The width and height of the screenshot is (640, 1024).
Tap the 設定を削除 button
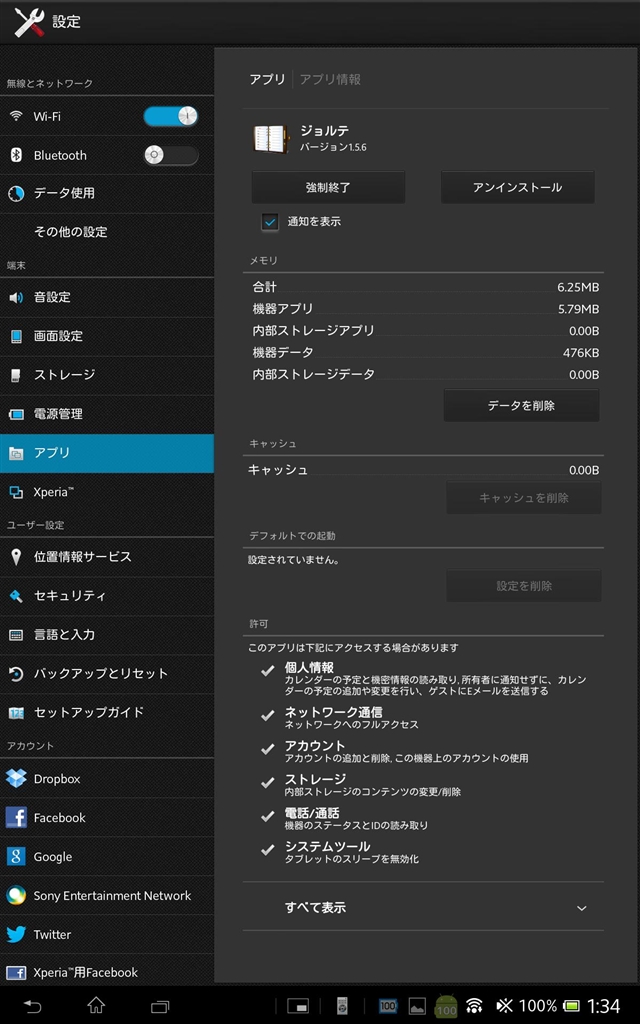tap(524, 586)
